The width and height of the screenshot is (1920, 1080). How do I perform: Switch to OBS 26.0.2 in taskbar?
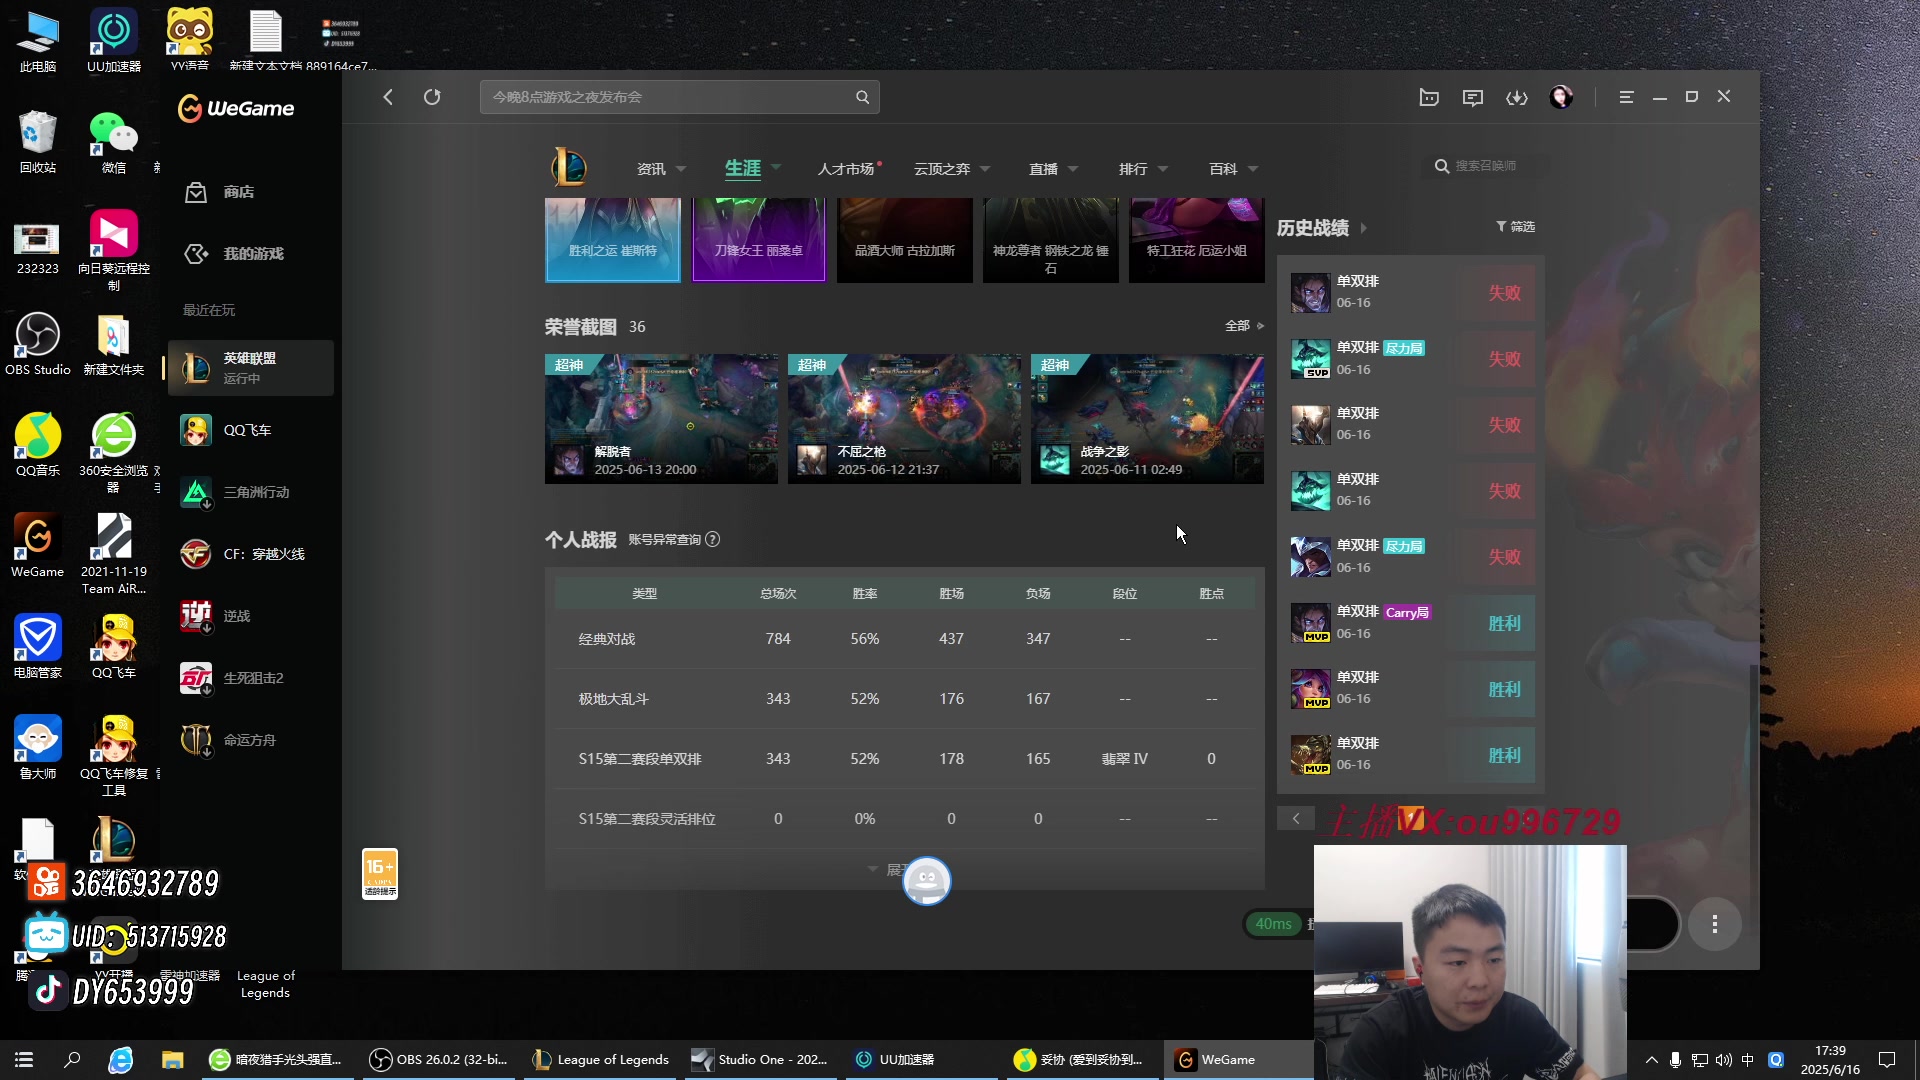point(439,1060)
